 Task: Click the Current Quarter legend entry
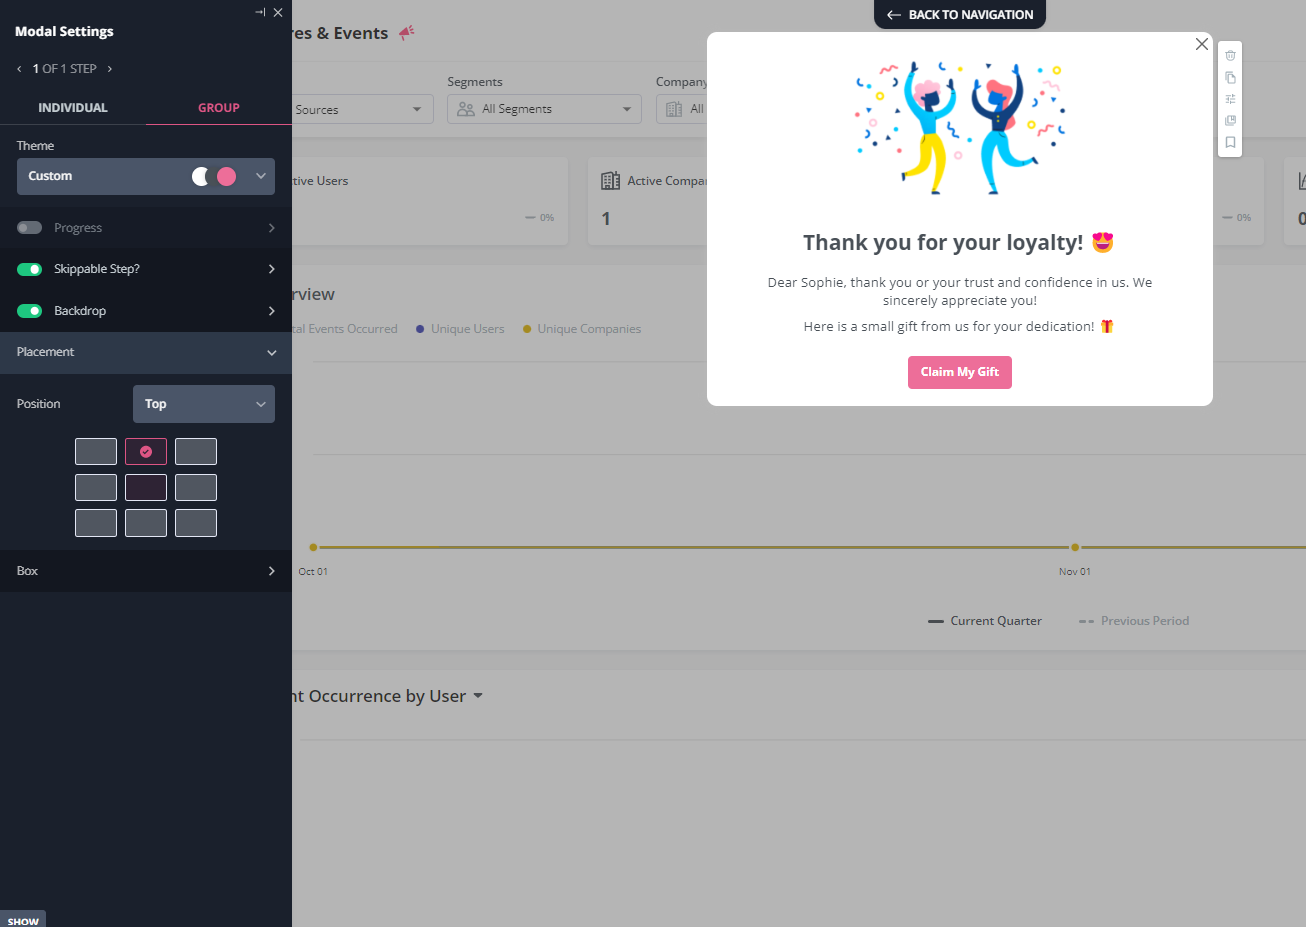coord(985,621)
